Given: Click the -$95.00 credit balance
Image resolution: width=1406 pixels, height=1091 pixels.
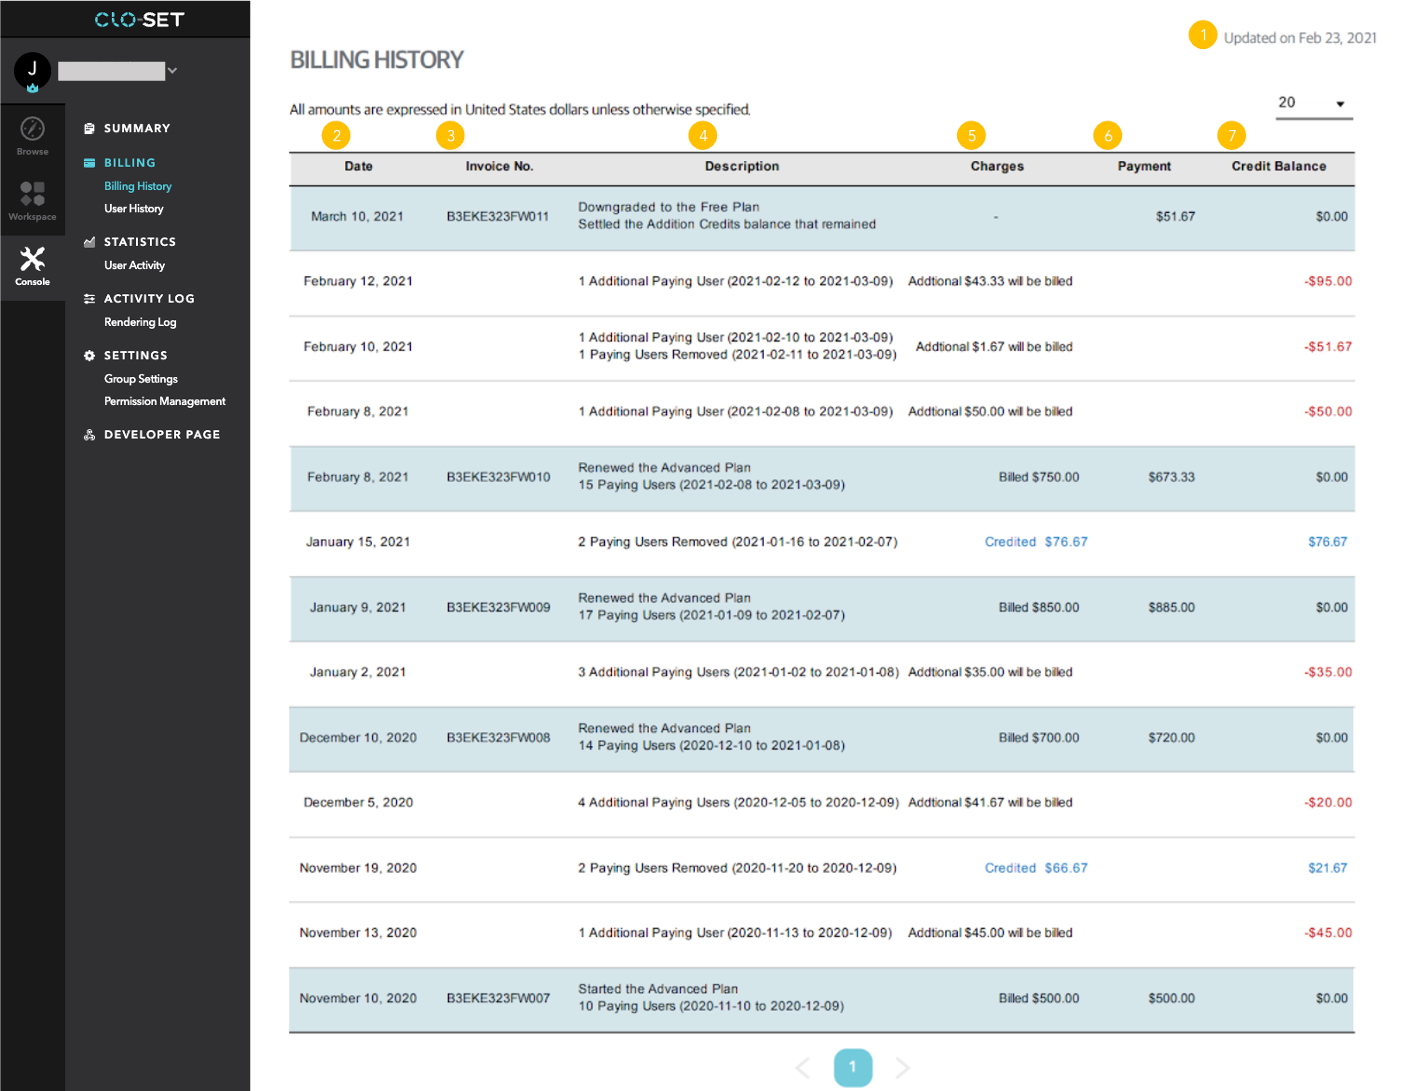Looking at the screenshot, I should tap(1328, 282).
